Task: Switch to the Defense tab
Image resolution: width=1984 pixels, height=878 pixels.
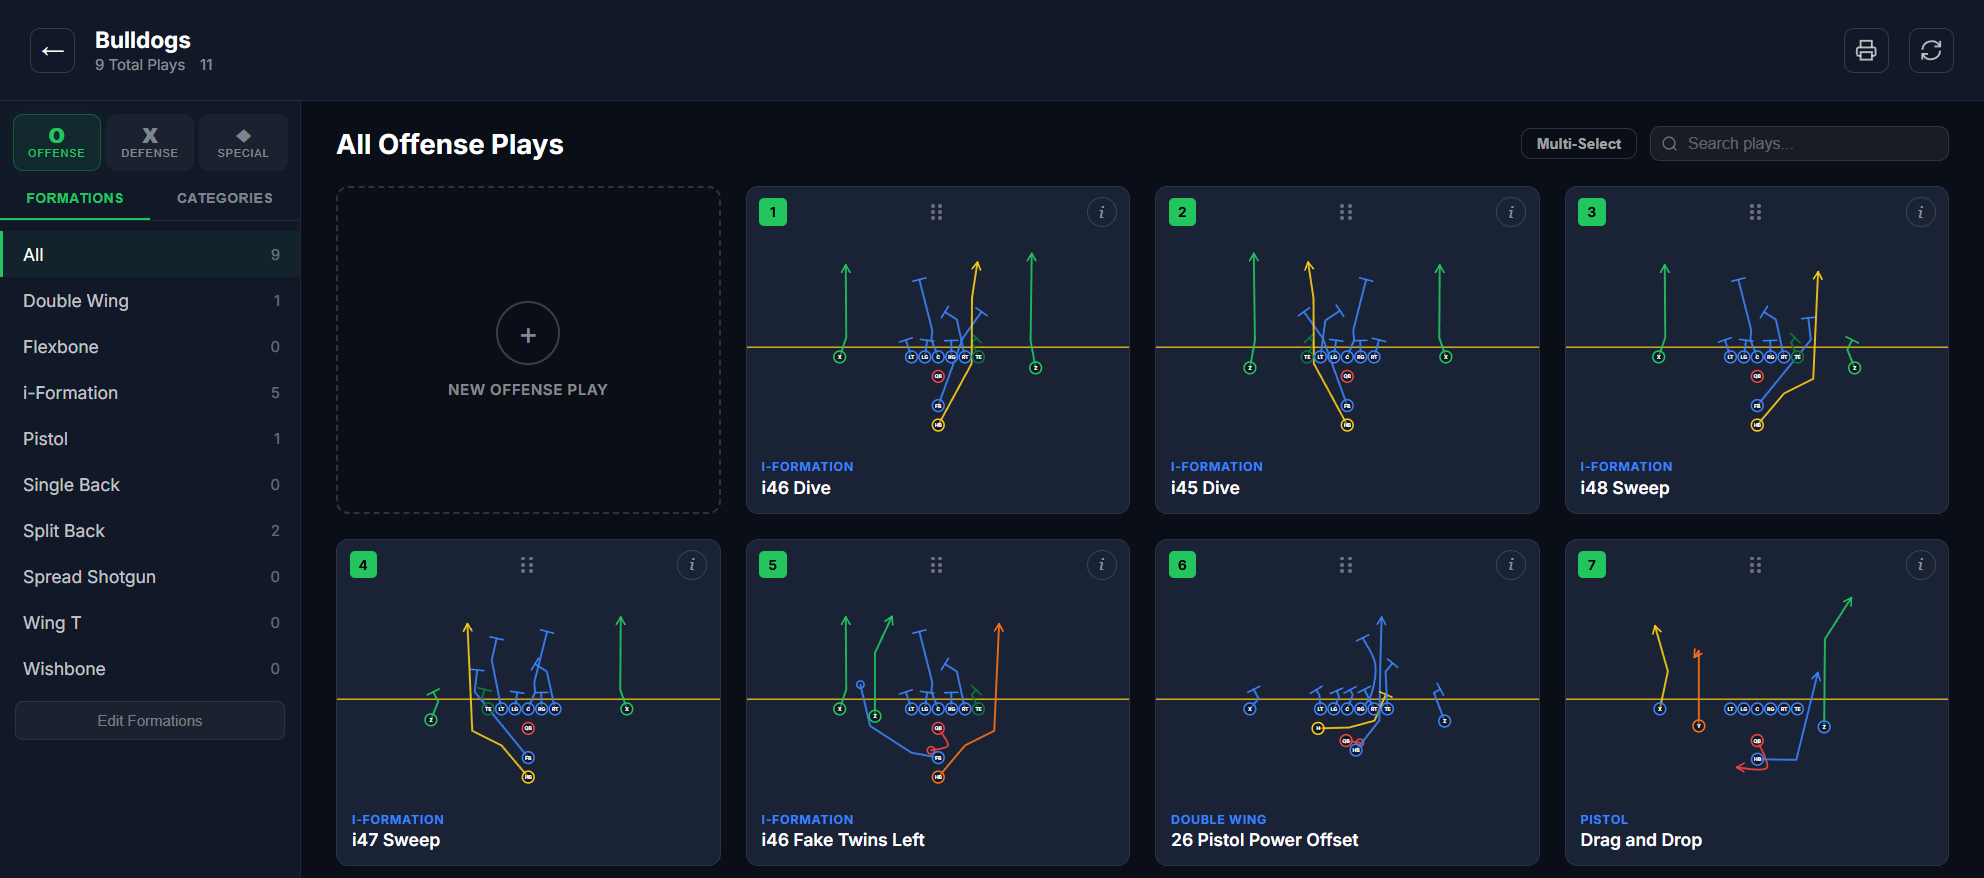Action: coord(150,142)
